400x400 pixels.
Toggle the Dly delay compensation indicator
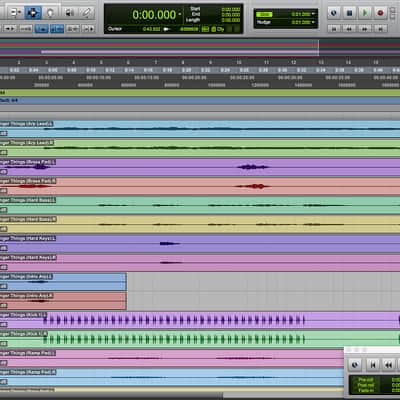tap(218, 29)
